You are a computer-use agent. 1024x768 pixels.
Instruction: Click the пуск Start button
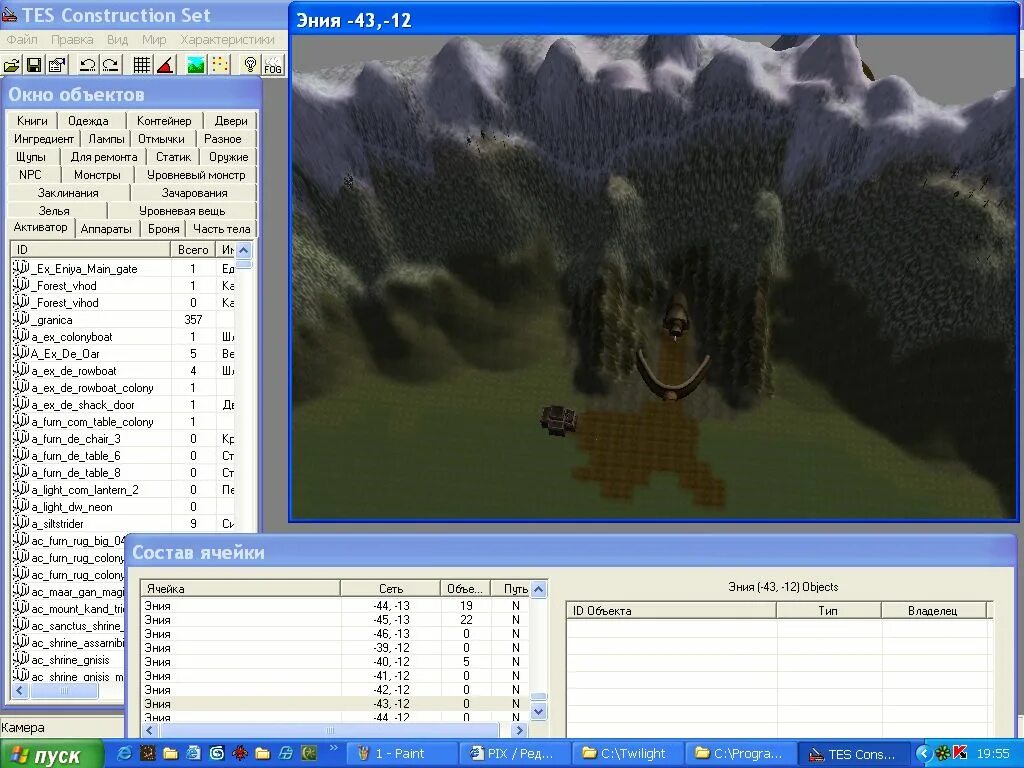(51, 754)
